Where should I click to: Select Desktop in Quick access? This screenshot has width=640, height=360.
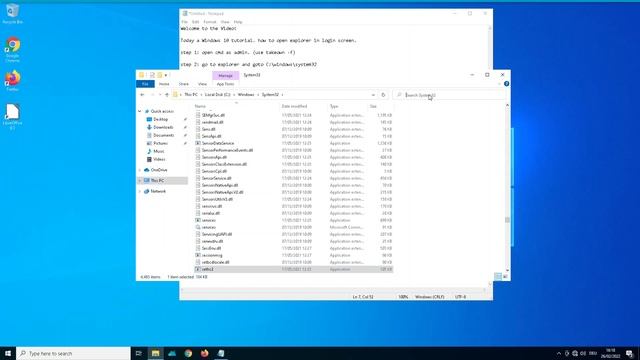160,119
